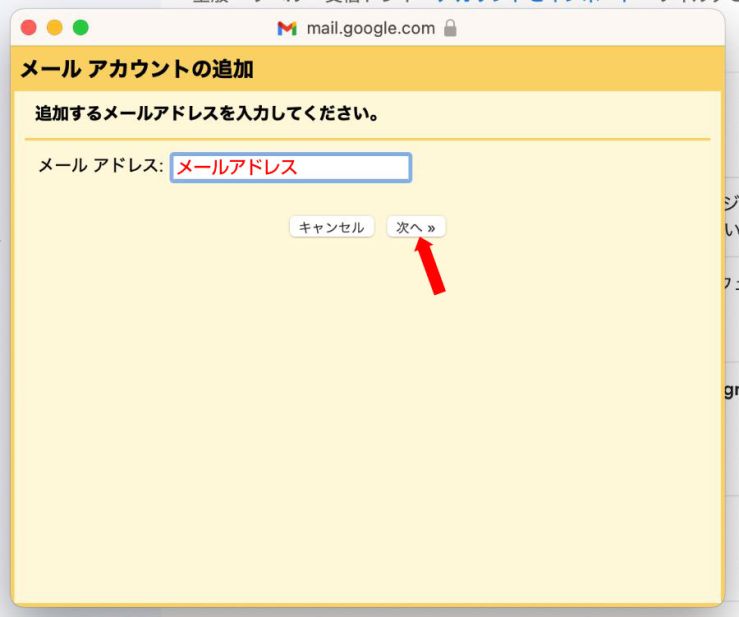Maximize the window using green button
The height and width of the screenshot is (617, 739).
(x=80, y=28)
